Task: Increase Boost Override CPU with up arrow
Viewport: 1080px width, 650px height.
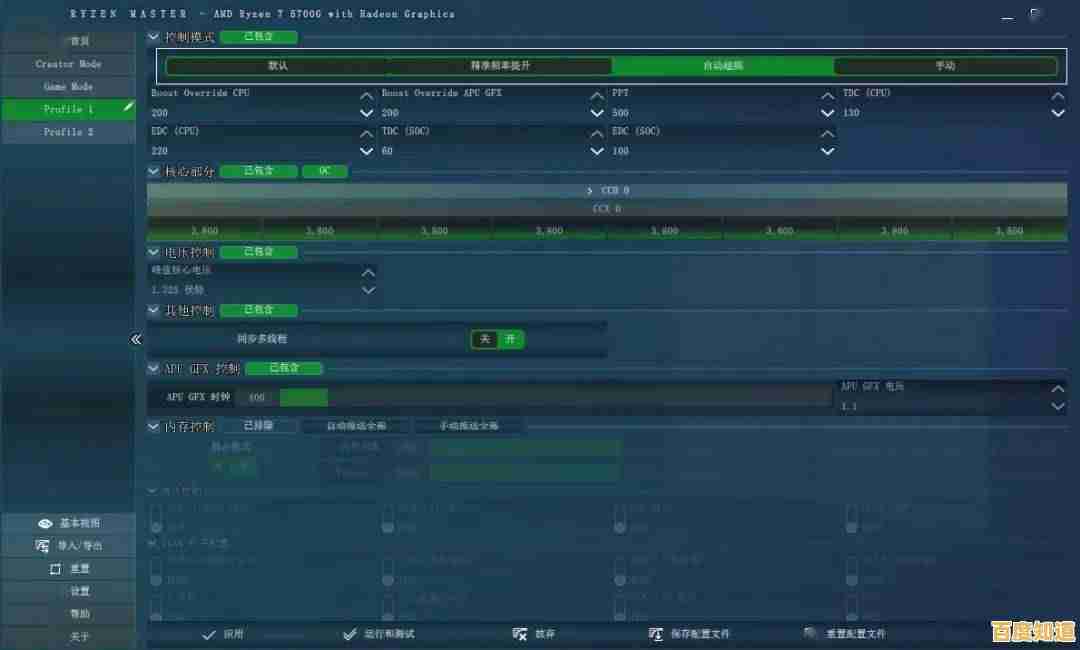Action: coord(366,96)
